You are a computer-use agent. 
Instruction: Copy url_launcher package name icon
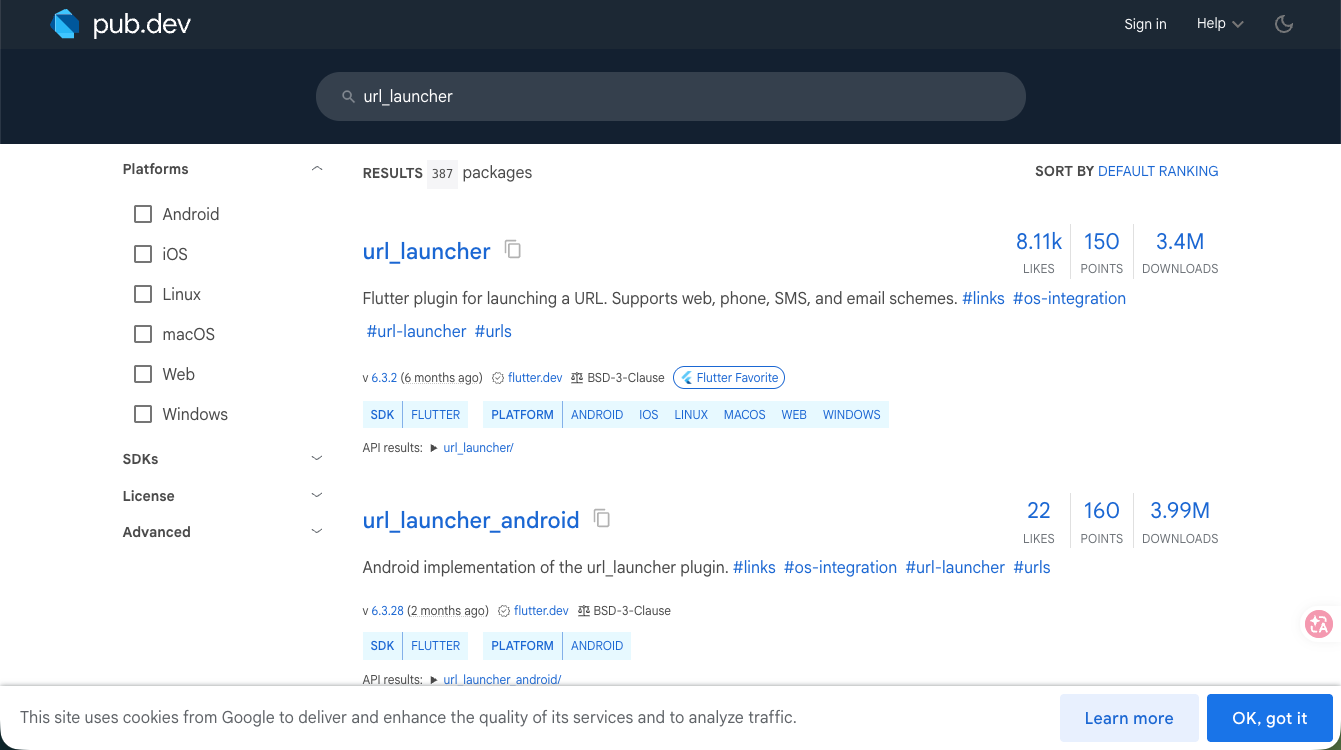tap(513, 249)
